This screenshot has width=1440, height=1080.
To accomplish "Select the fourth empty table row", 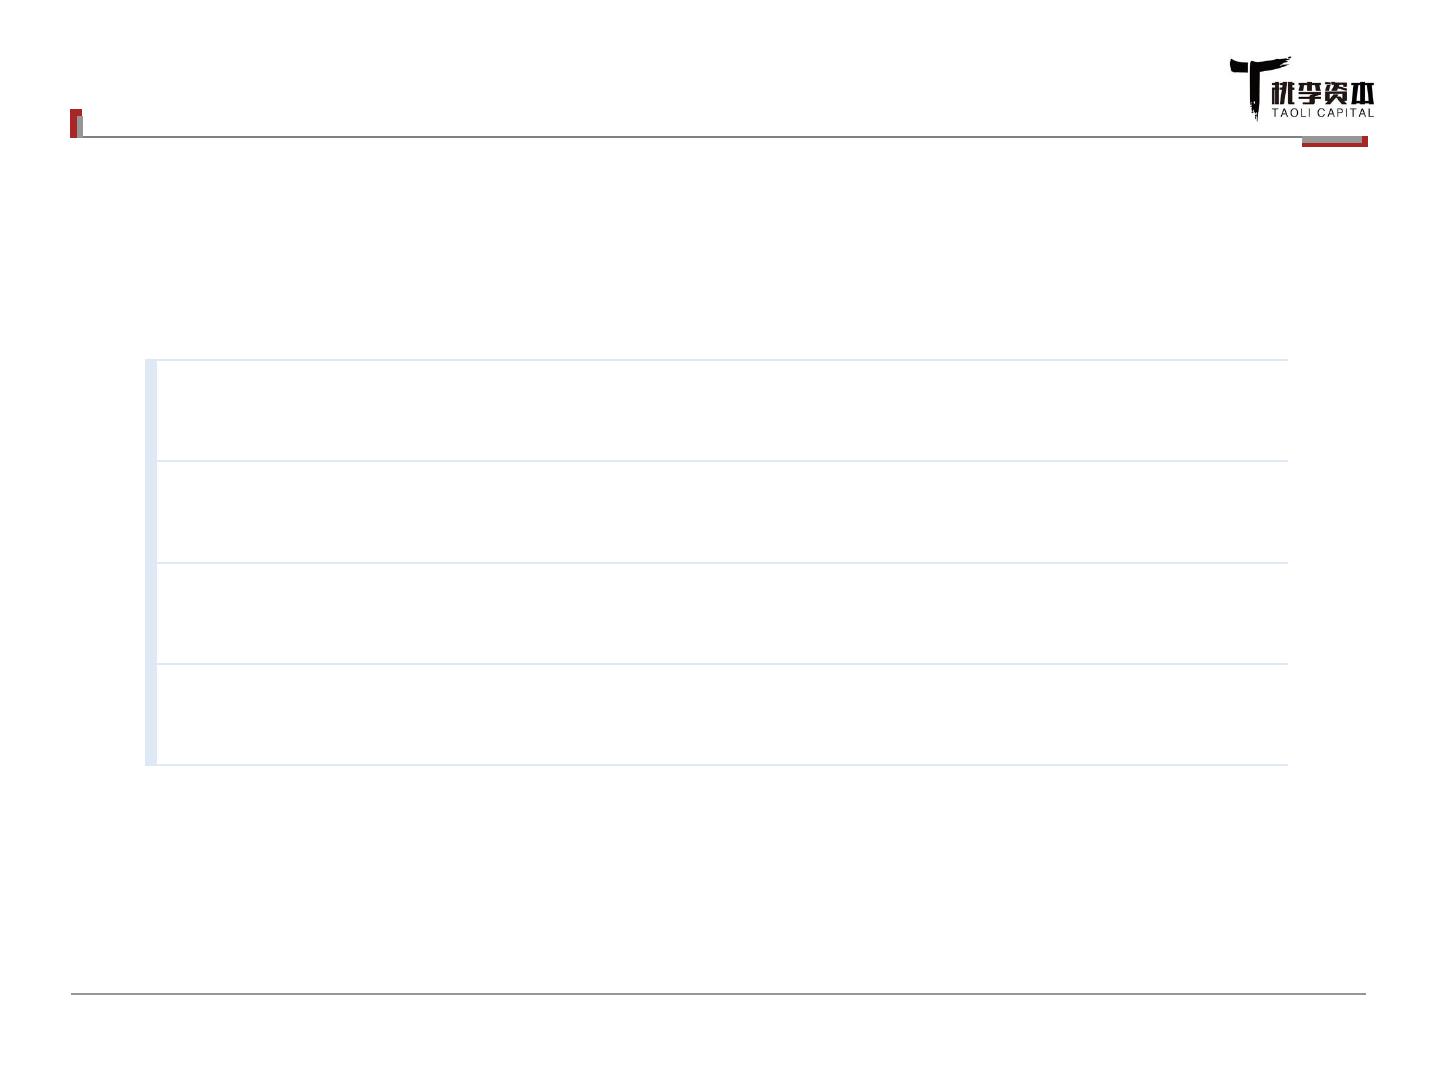I will (720, 714).
